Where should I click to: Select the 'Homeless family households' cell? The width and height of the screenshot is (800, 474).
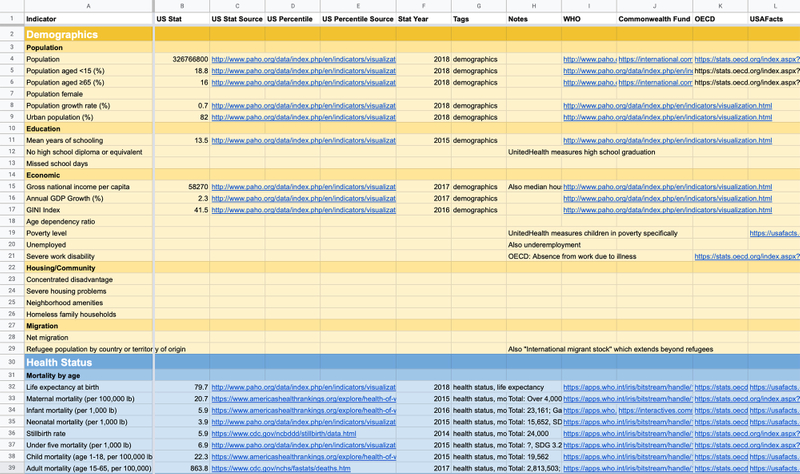(88, 314)
